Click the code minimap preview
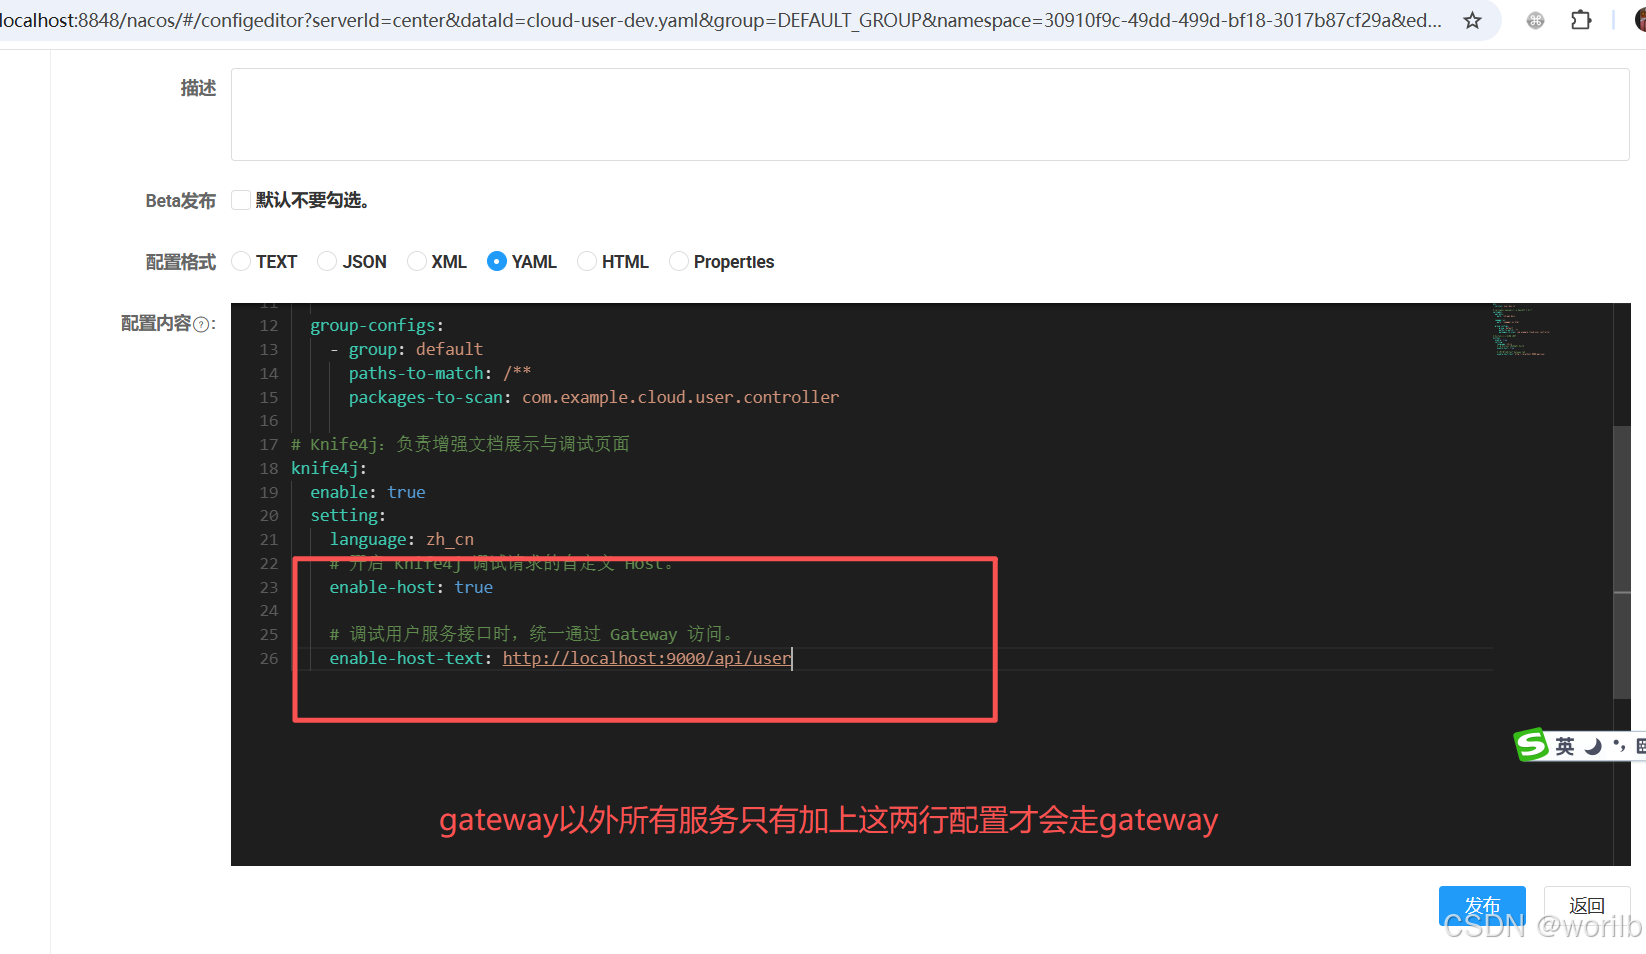1646x954 pixels. tap(1520, 330)
